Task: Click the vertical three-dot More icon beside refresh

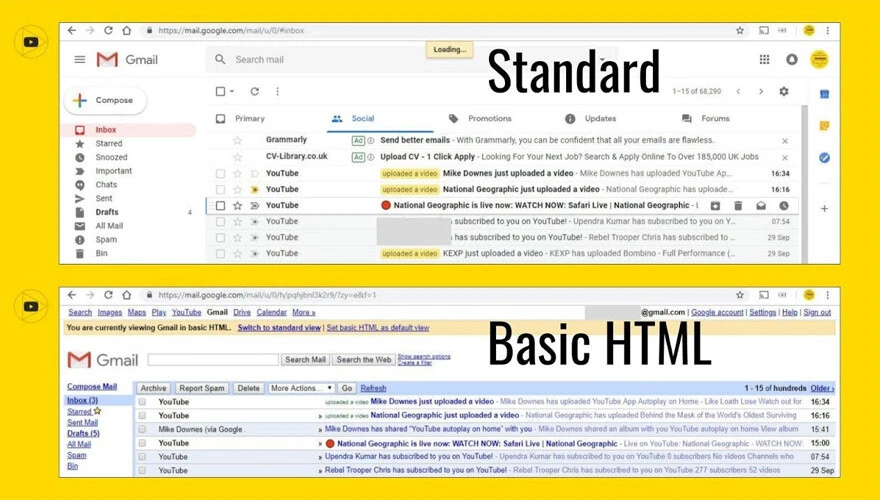Action: tap(277, 91)
